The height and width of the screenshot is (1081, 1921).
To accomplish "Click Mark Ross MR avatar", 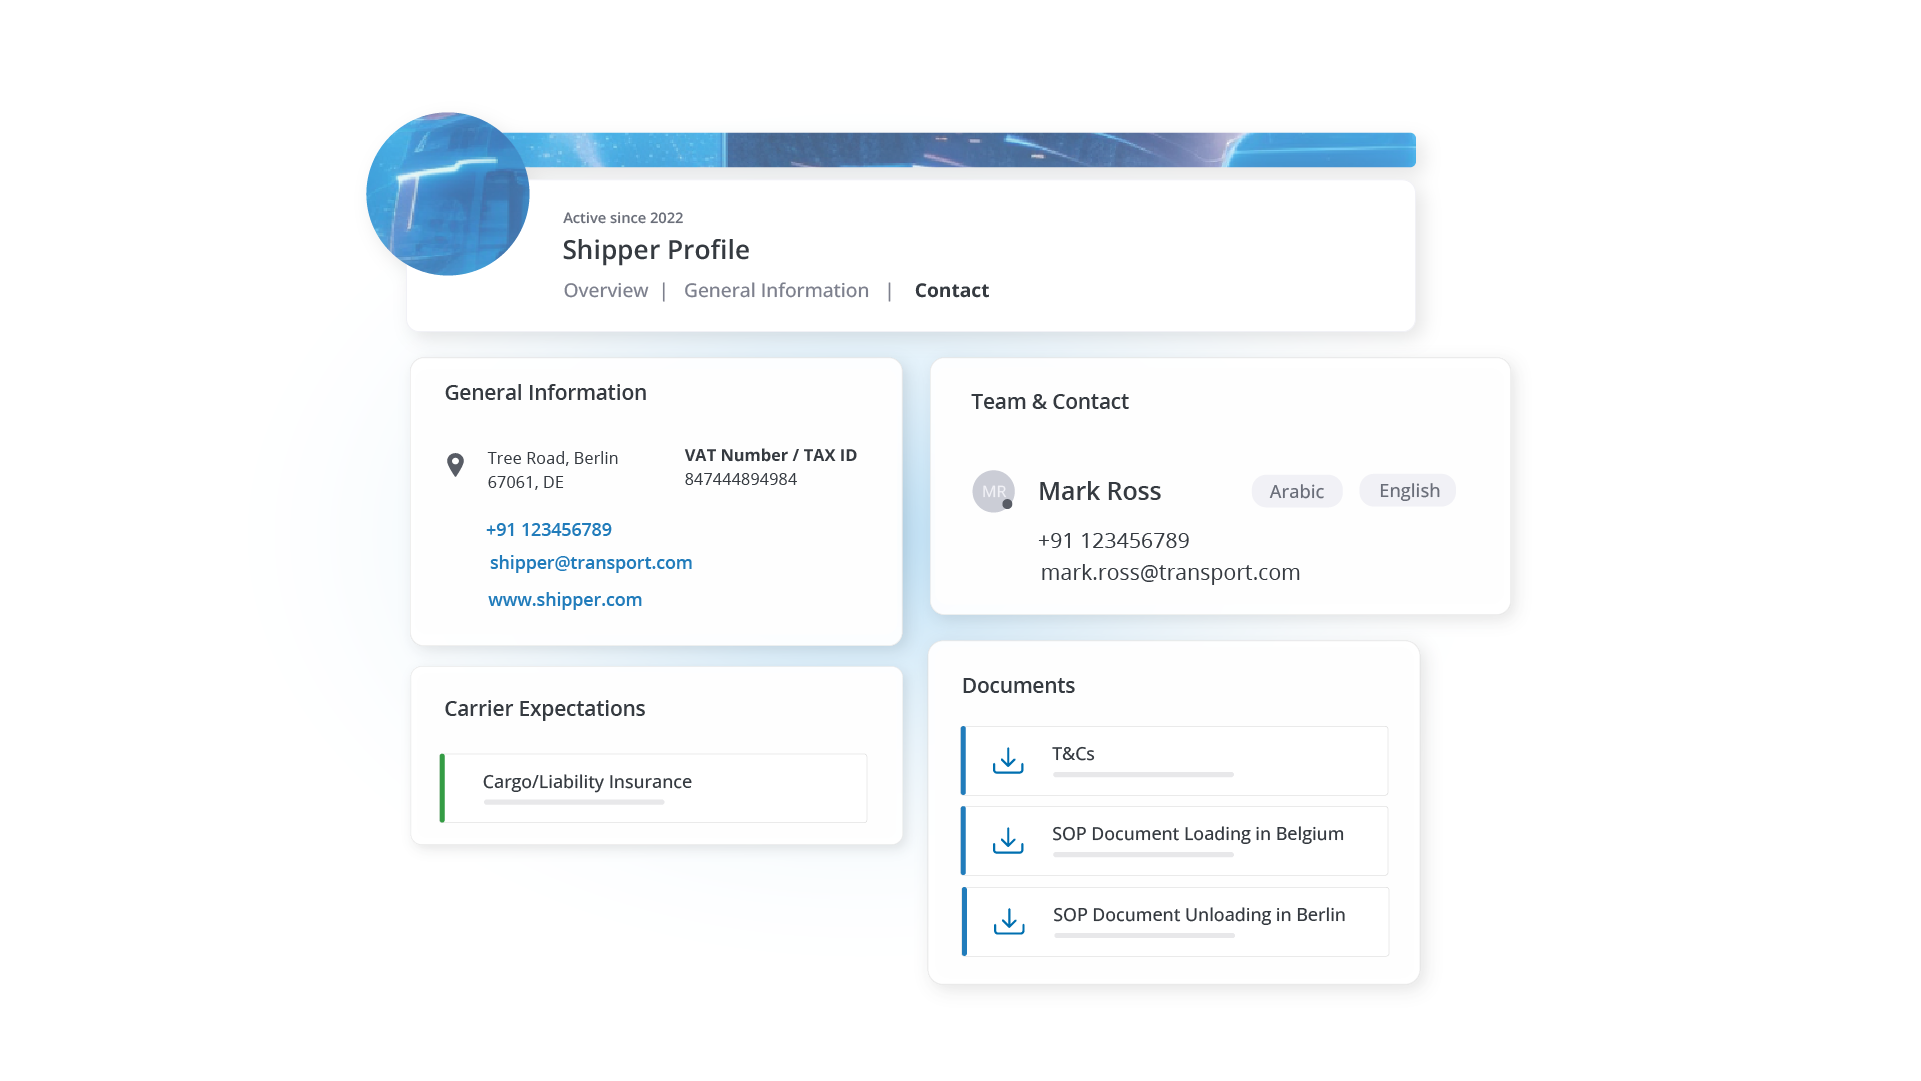I will pos(993,491).
